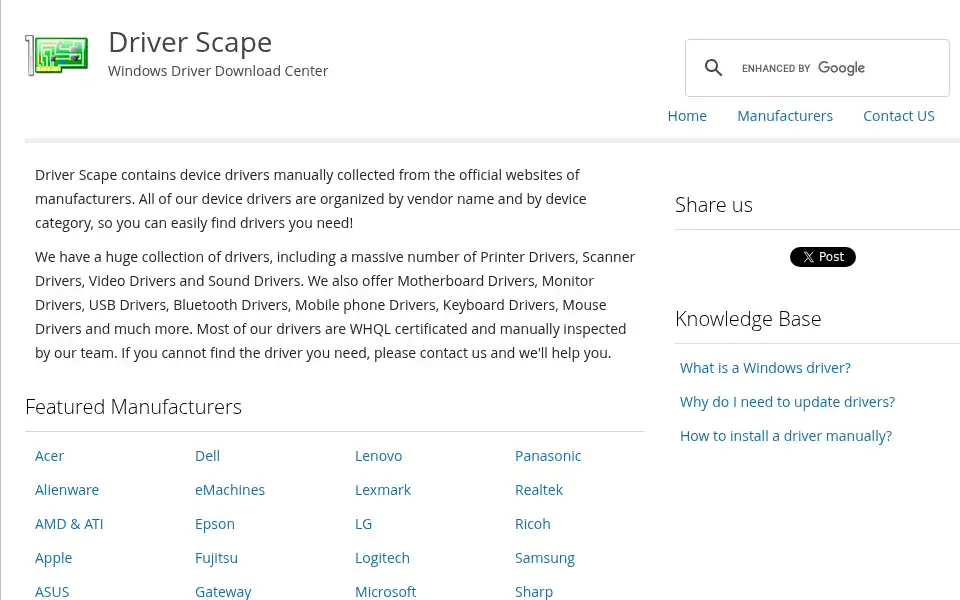The height and width of the screenshot is (600, 960).
Task: Open the Contact US navigation link
Action: coord(899,116)
